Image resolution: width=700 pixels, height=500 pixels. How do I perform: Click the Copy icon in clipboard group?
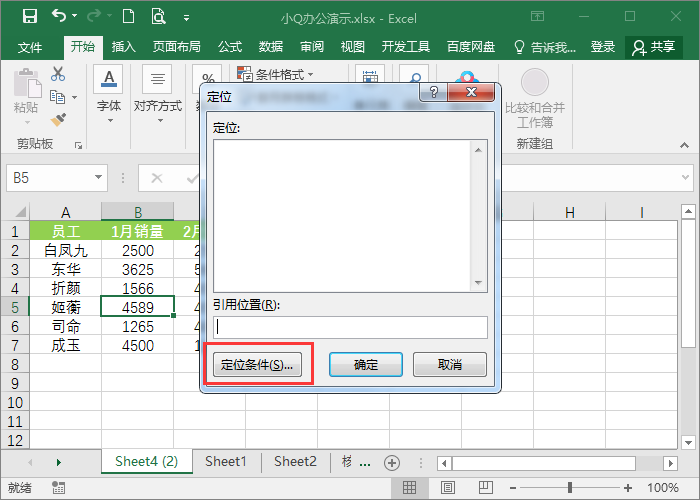pyautogui.click(x=57, y=97)
